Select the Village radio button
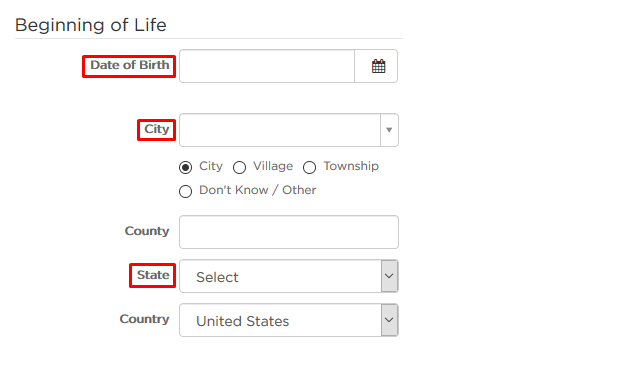Viewport: 634px width, 366px height. click(x=239, y=167)
